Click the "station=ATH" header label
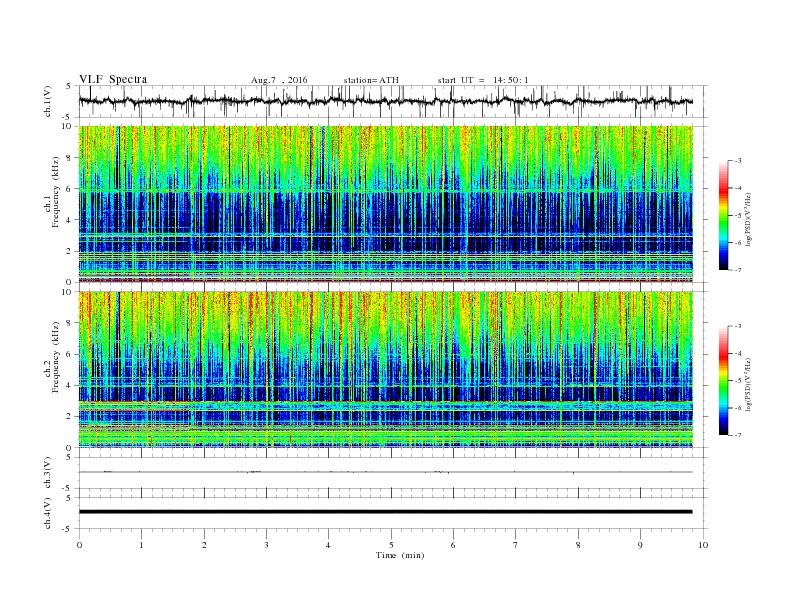792x612 pixels. pos(371,80)
